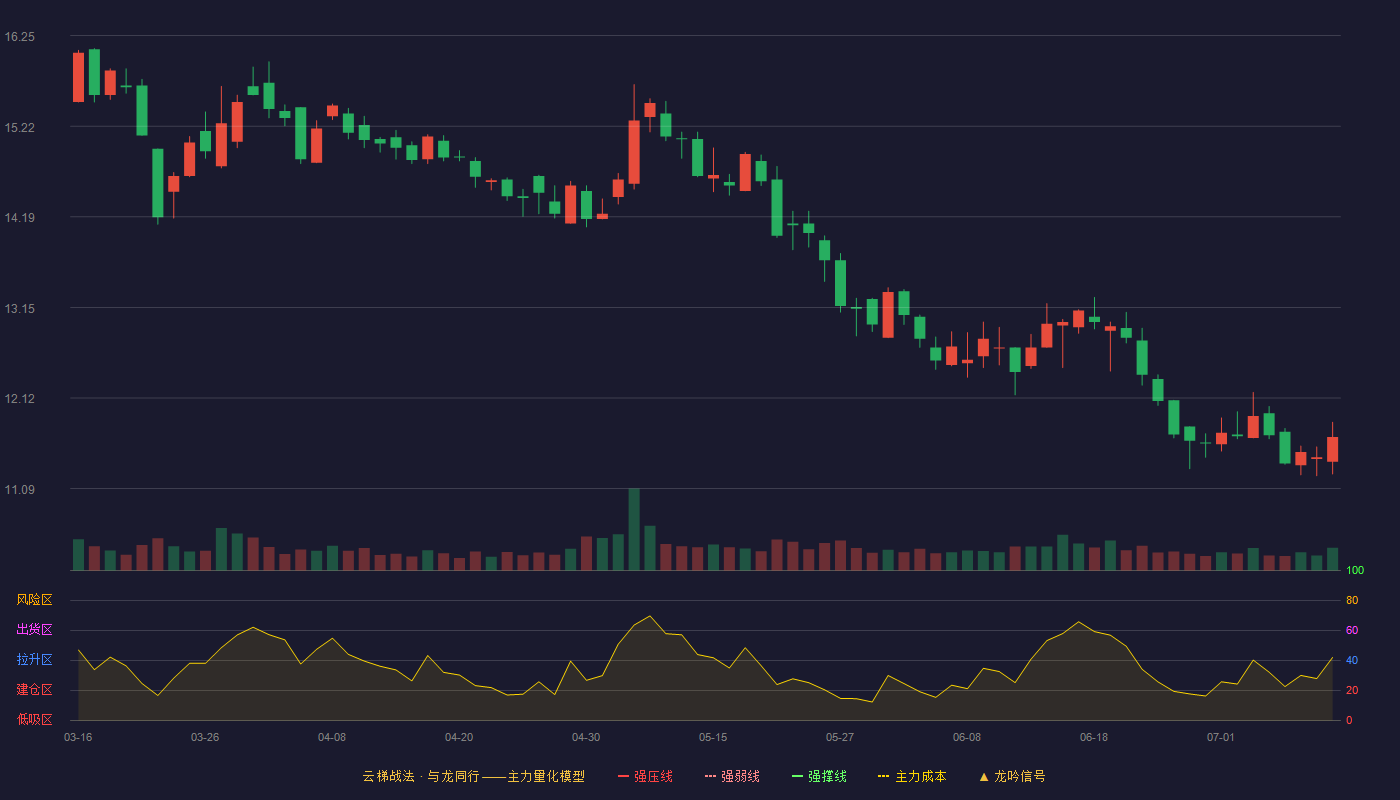Image resolution: width=1400 pixels, height=800 pixels.
Task: Click the 04-30 date label
Action: 586,737
